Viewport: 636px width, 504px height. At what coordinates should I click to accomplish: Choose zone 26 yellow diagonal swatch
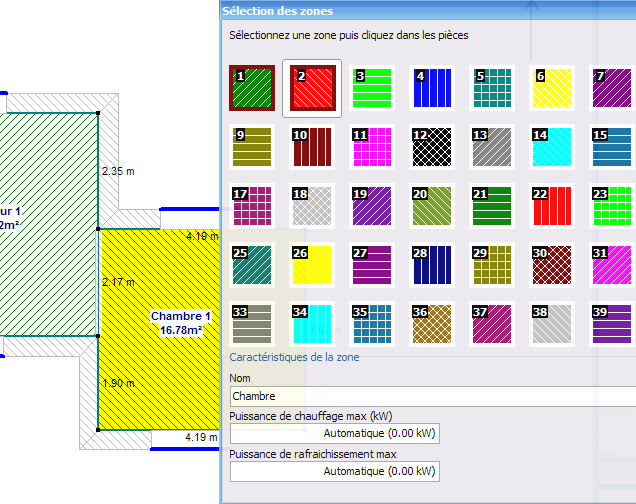[x=312, y=265]
